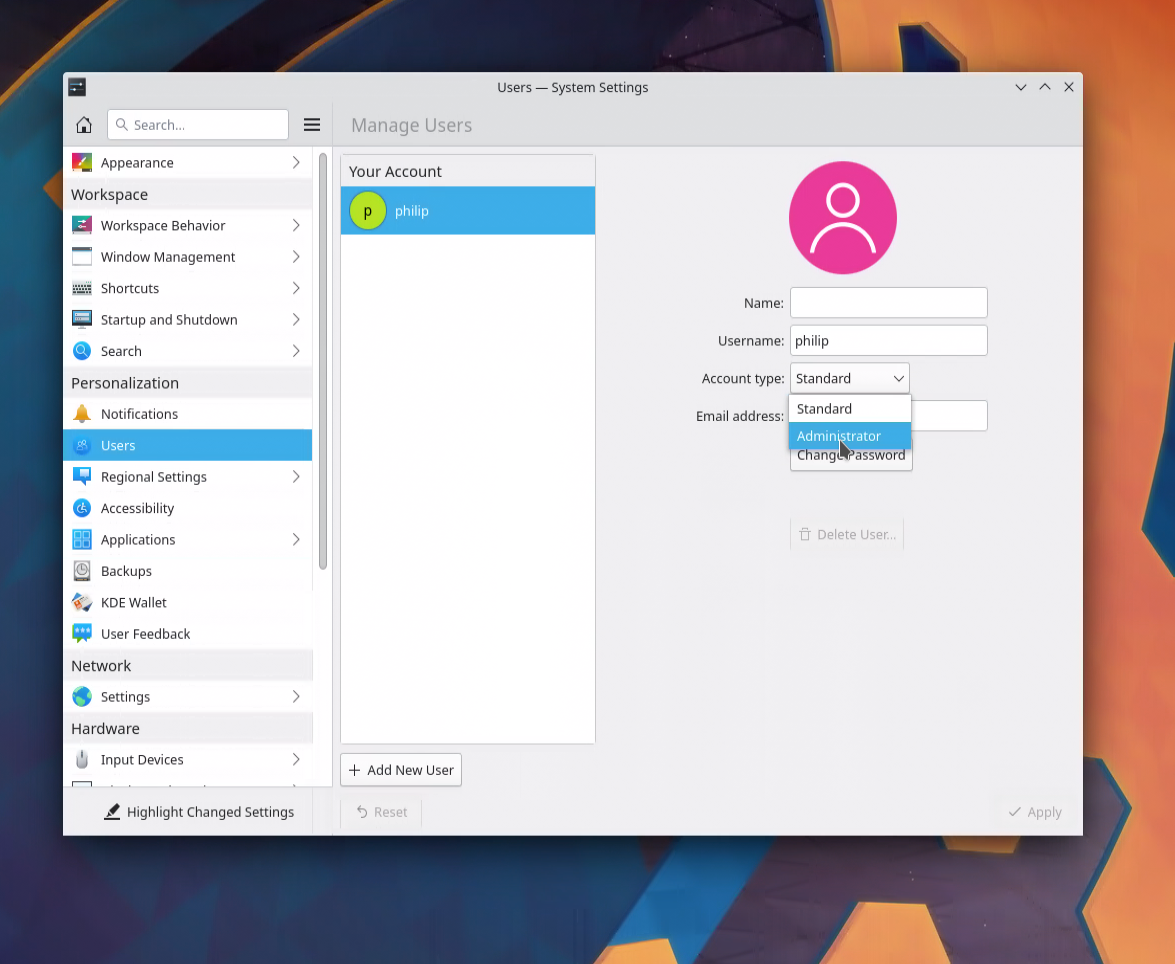Open User Feedback settings
Image resolution: width=1175 pixels, height=964 pixels.
(145, 634)
